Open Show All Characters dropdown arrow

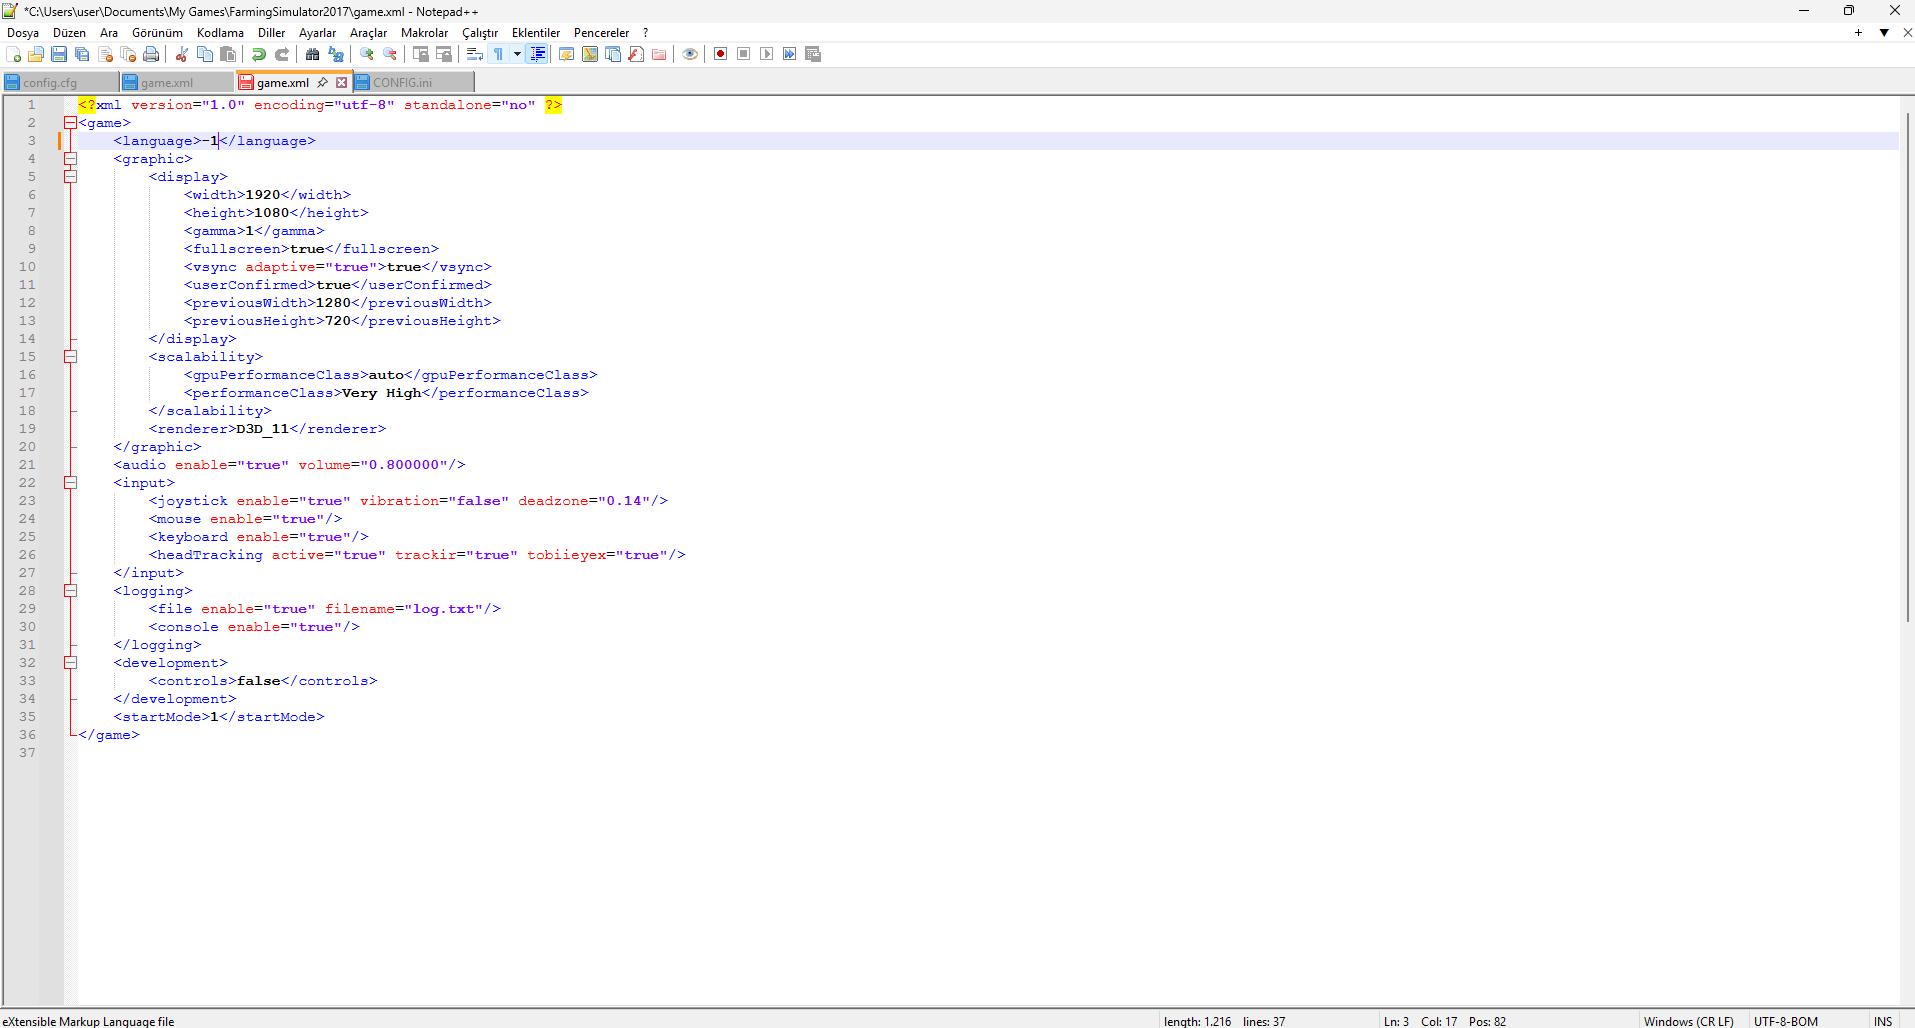pyautogui.click(x=517, y=54)
